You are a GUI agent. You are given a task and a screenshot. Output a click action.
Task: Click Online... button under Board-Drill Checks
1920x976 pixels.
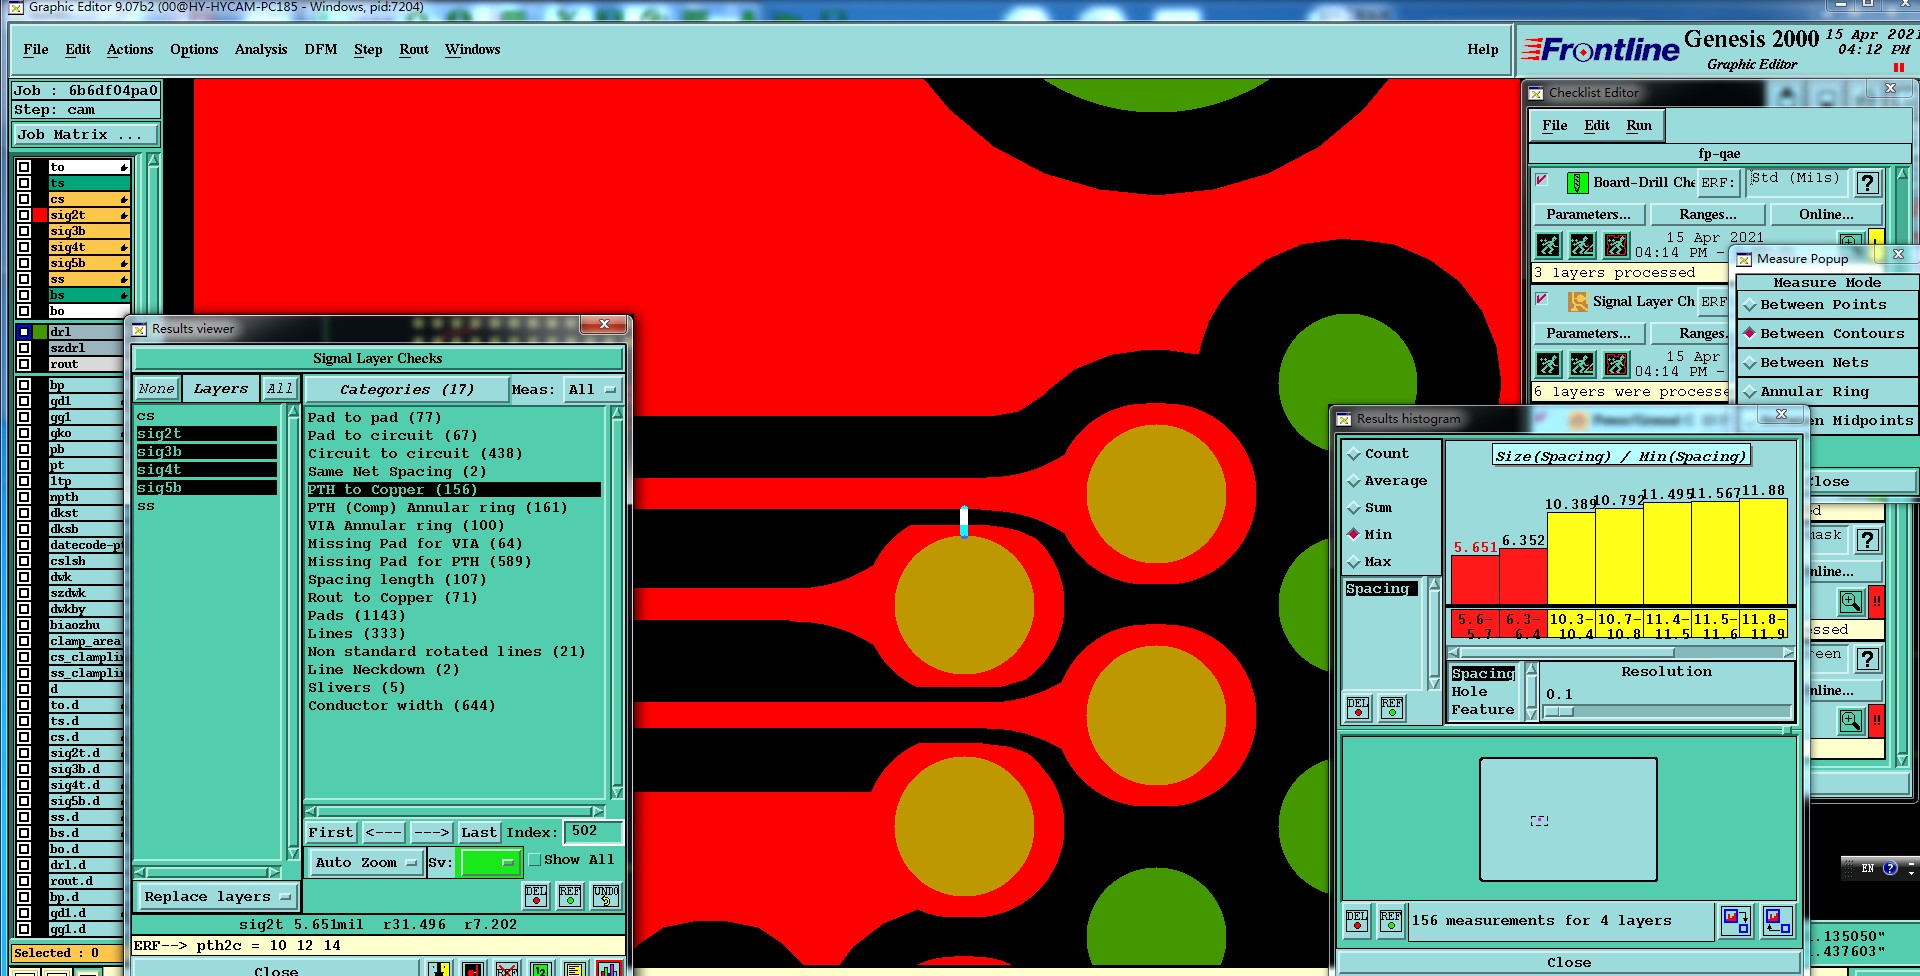tap(1826, 215)
